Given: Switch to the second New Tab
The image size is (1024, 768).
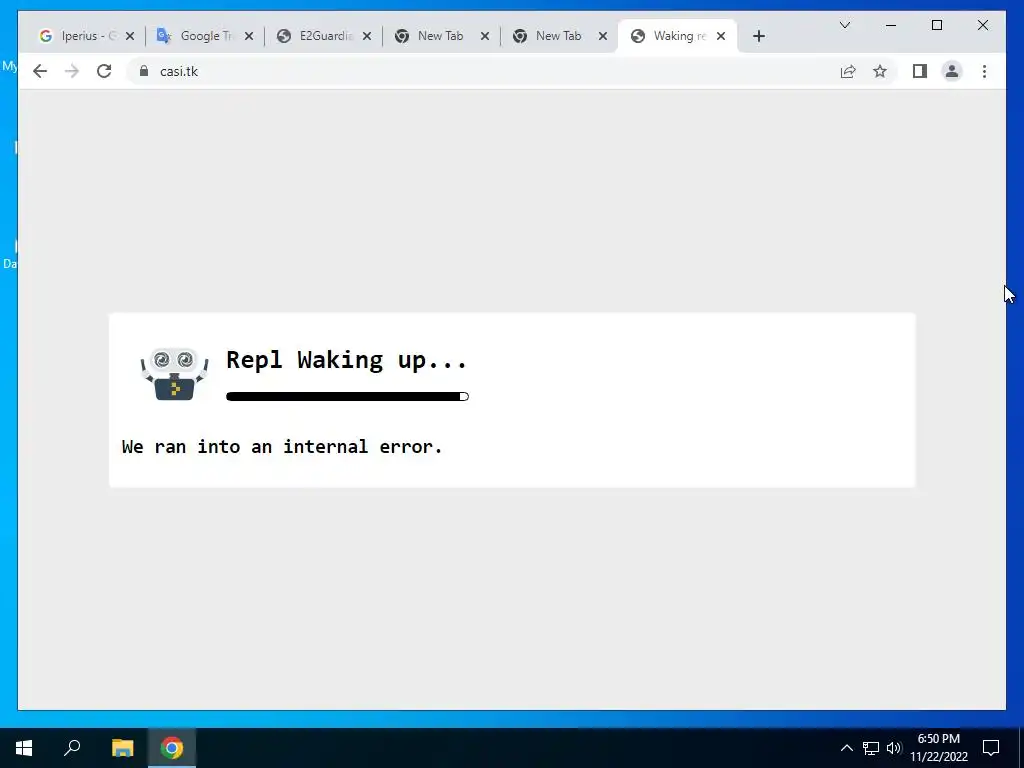Looking at the screenshot, I should pos(550,36).
